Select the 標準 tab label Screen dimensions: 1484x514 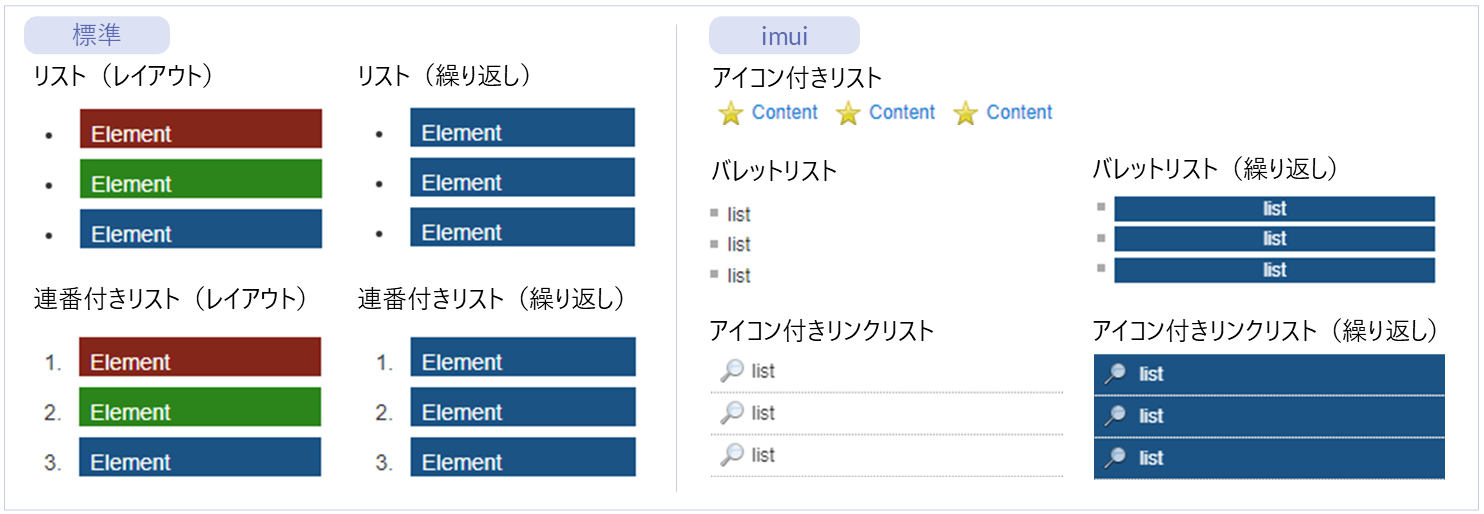click(x=97, y=36)
